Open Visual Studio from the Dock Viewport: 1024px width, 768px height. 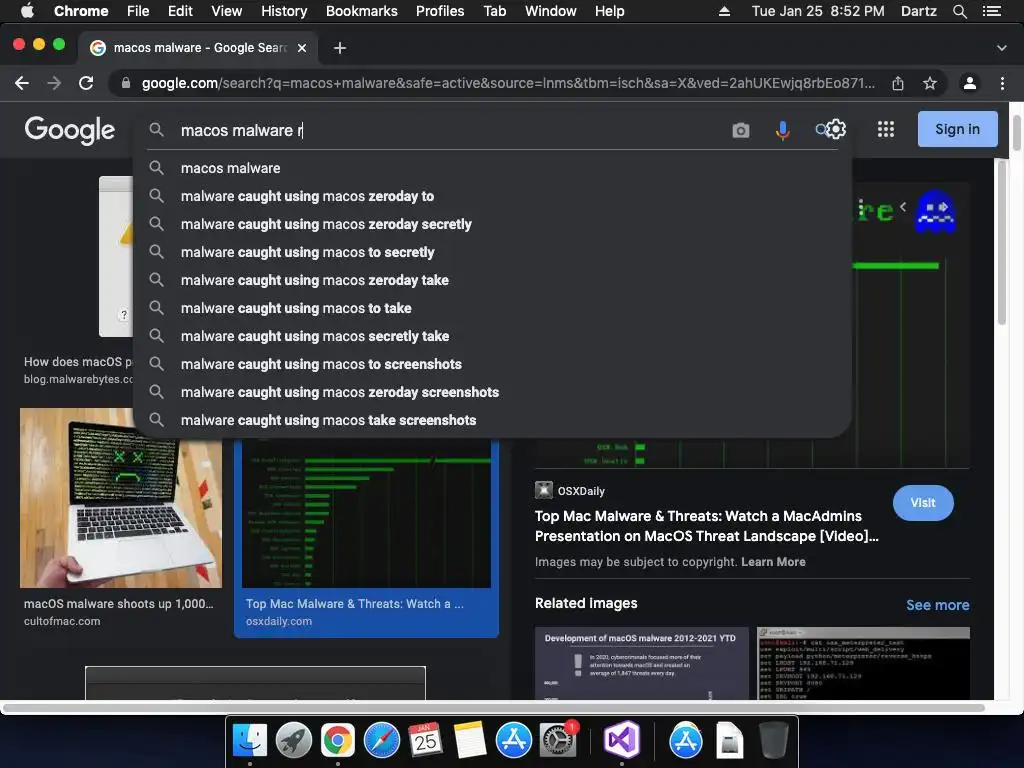[621, 740]
